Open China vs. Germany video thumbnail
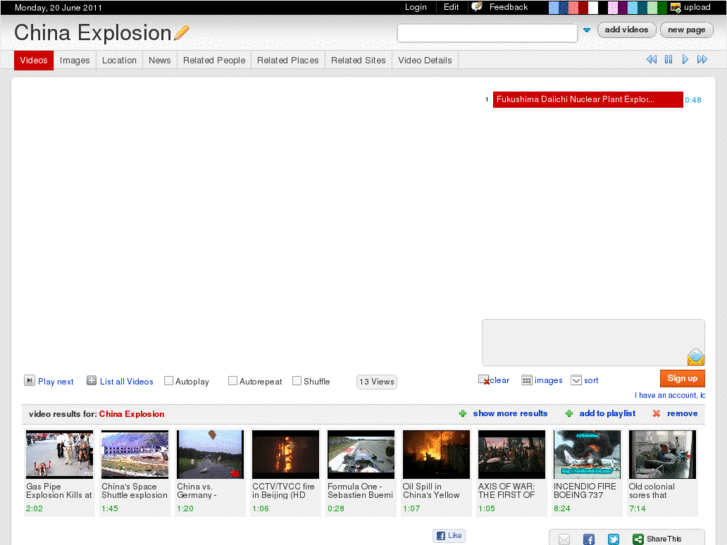 [x=210, y=454]
